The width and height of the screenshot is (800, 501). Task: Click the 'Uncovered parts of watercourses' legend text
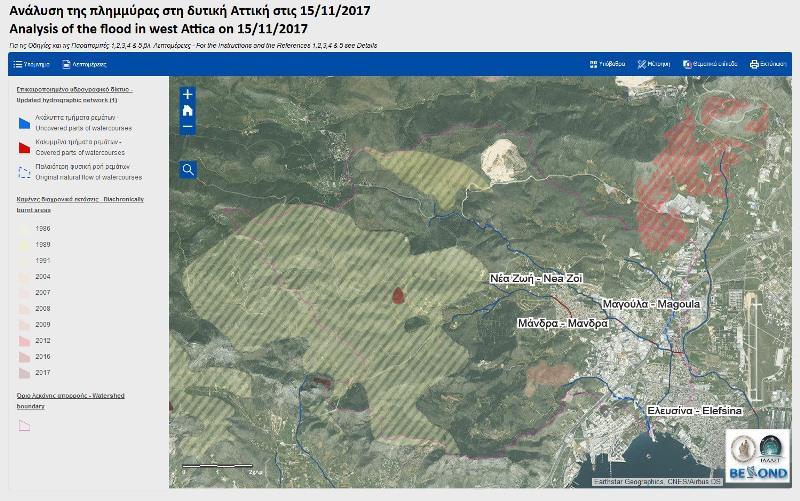point(84,128)
